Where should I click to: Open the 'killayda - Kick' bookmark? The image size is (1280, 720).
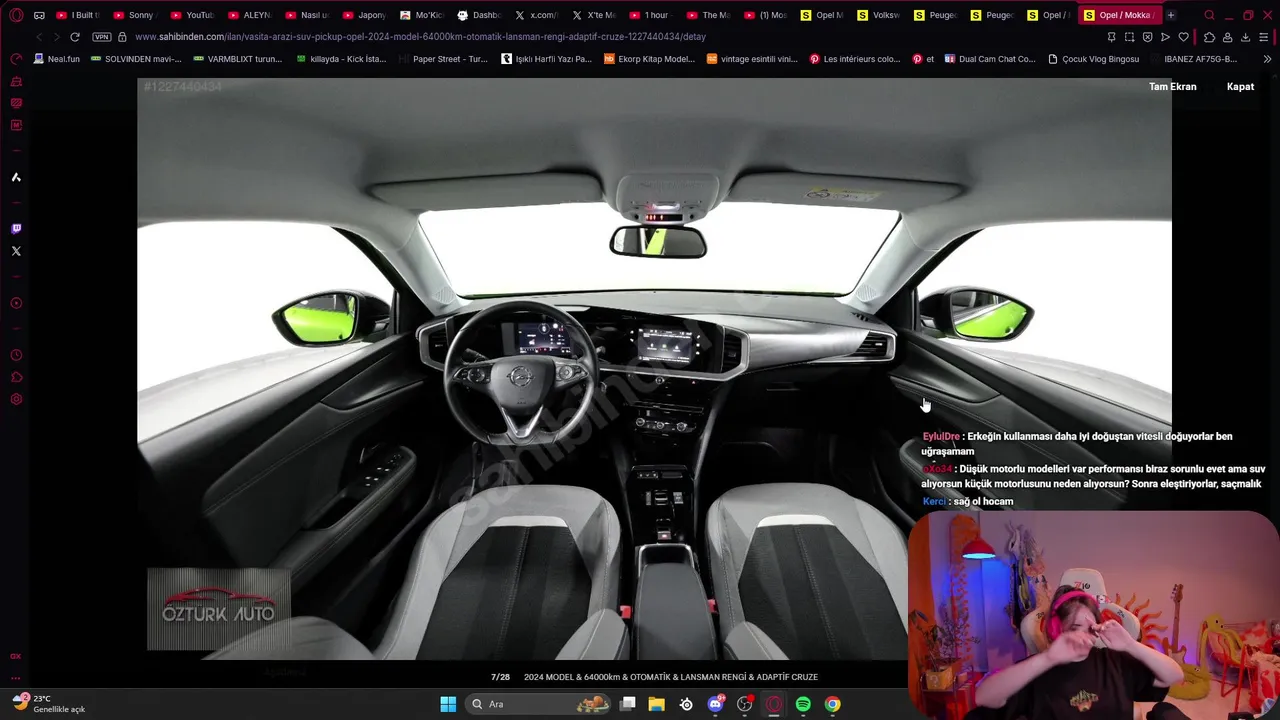click(340, 59)
